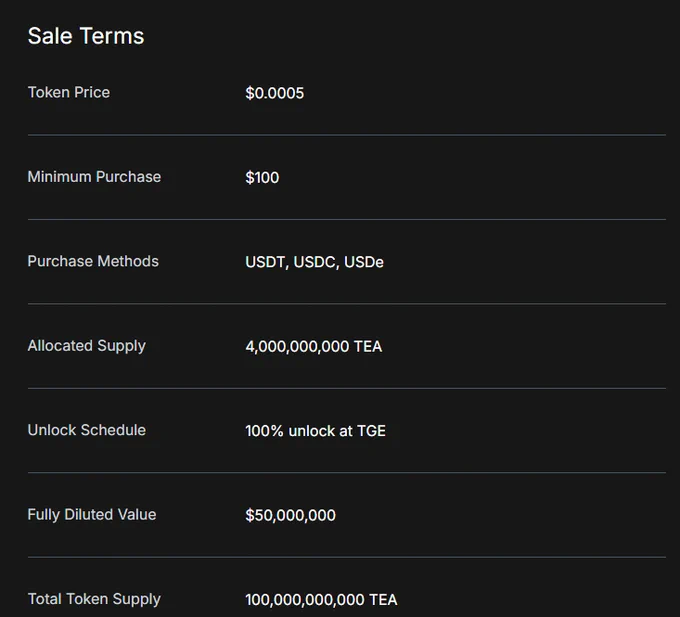Click the divider below Minimum Purchase row
The width and height of the screenshot is (680, 617).
point(347,219)
